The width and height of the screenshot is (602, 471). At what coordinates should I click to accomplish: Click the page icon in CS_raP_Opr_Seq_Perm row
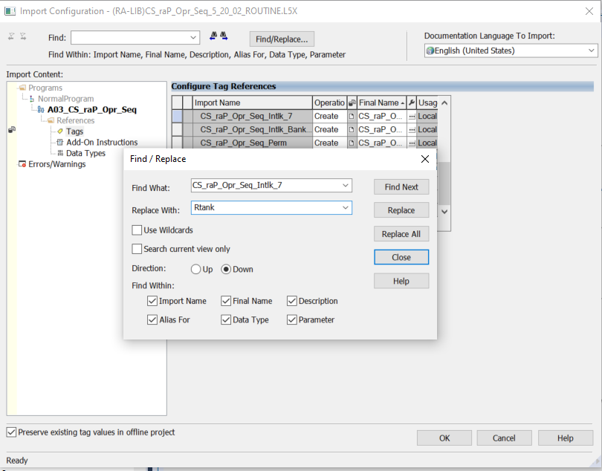(352, 143)
